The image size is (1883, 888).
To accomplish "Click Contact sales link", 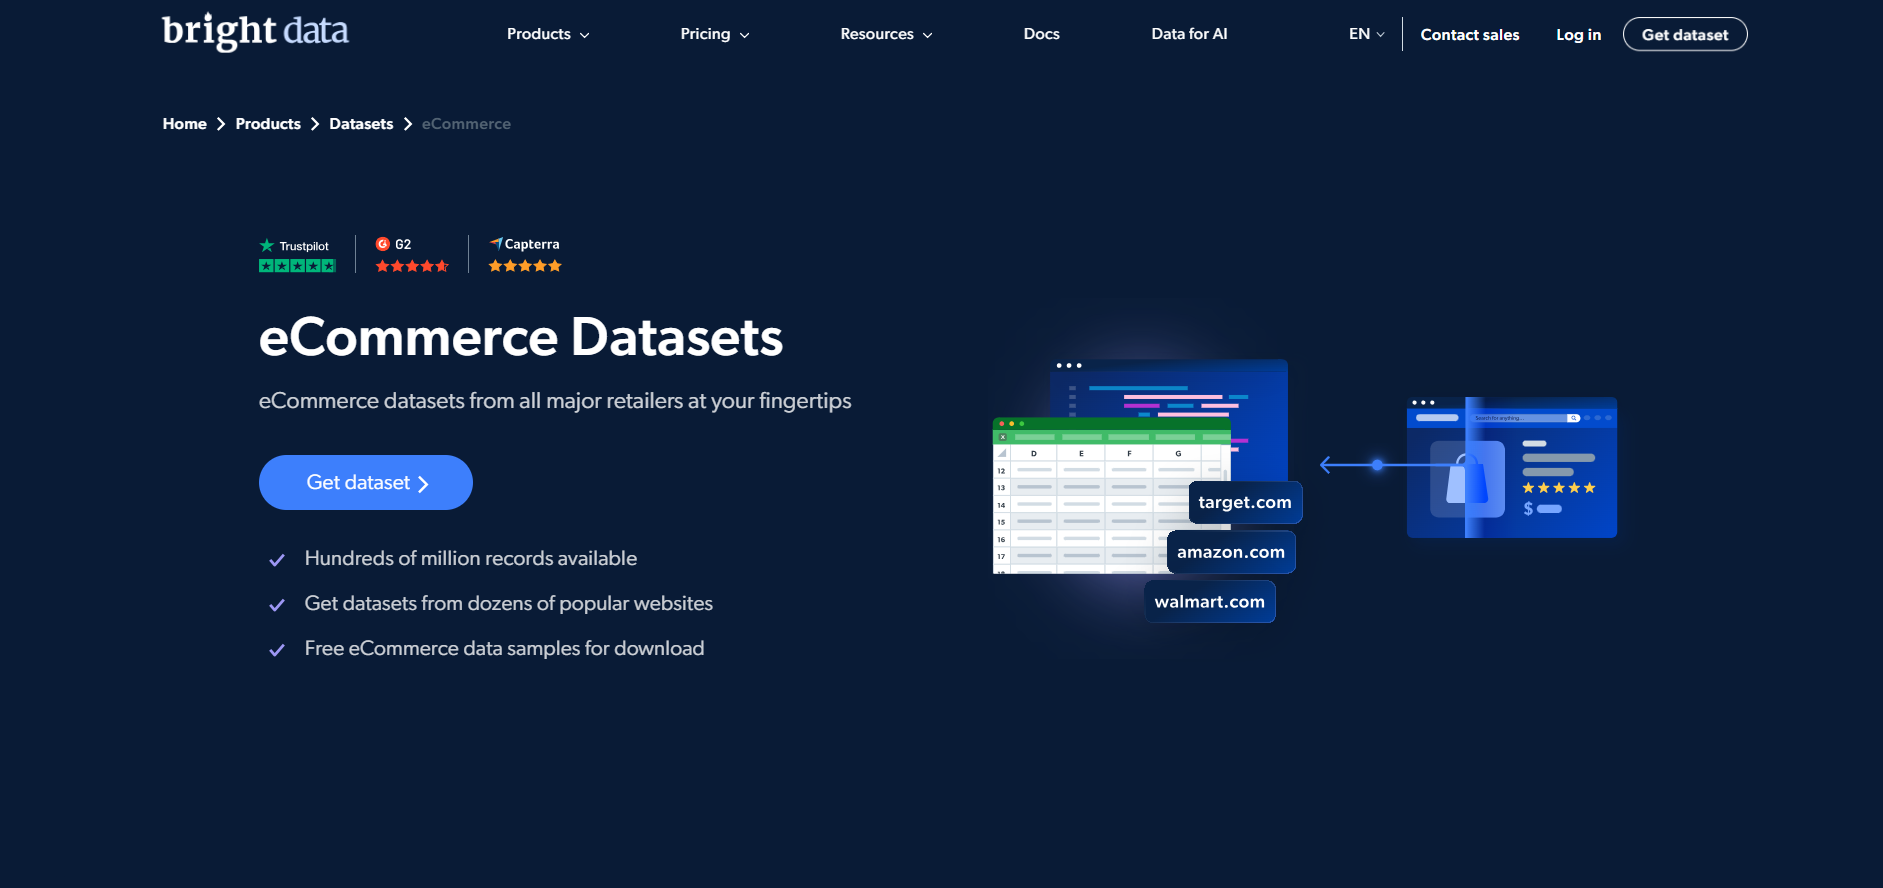I will tap(1469, 35).
